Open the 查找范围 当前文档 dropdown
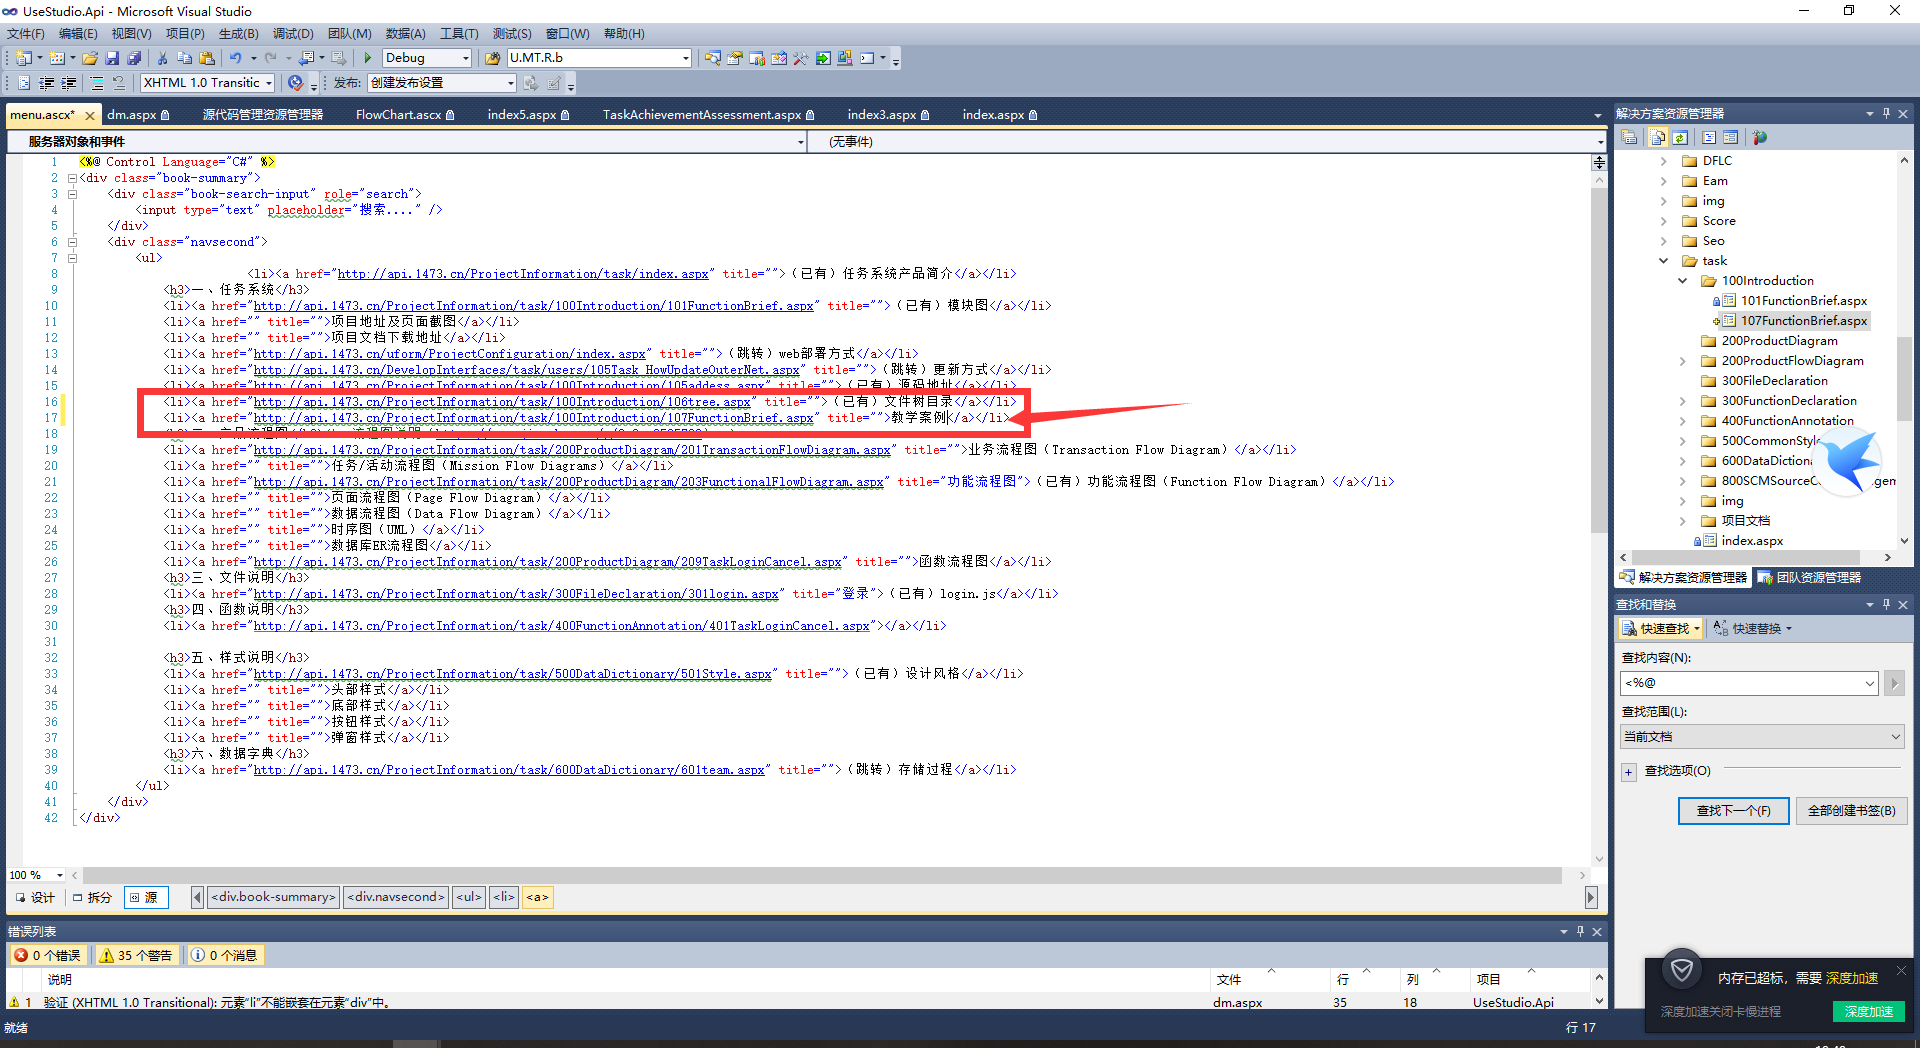 pos(1762,737)
